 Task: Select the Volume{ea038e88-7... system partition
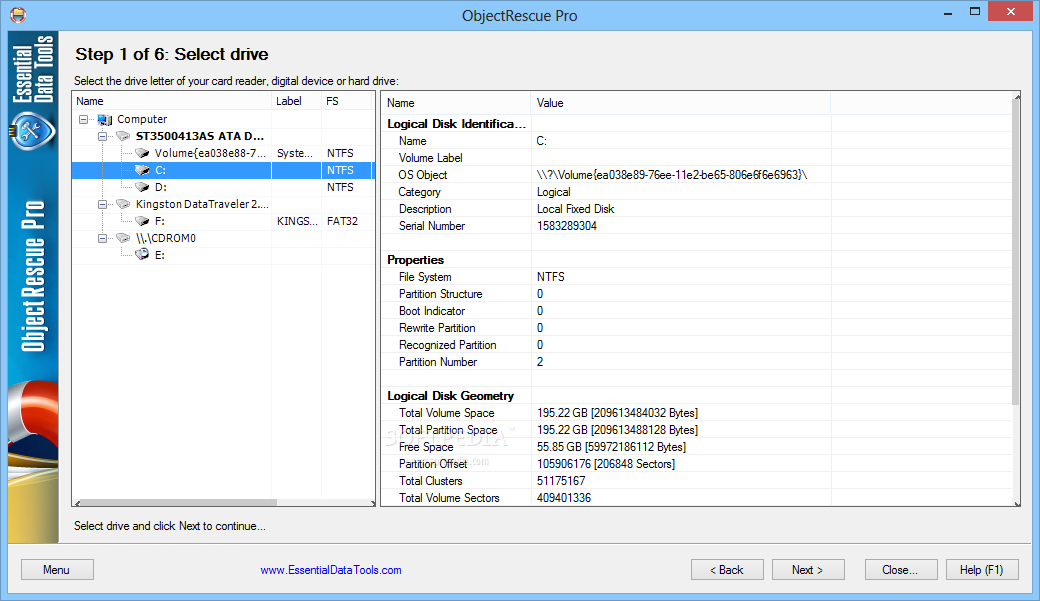pyautogui.click(x=210, y=153)
